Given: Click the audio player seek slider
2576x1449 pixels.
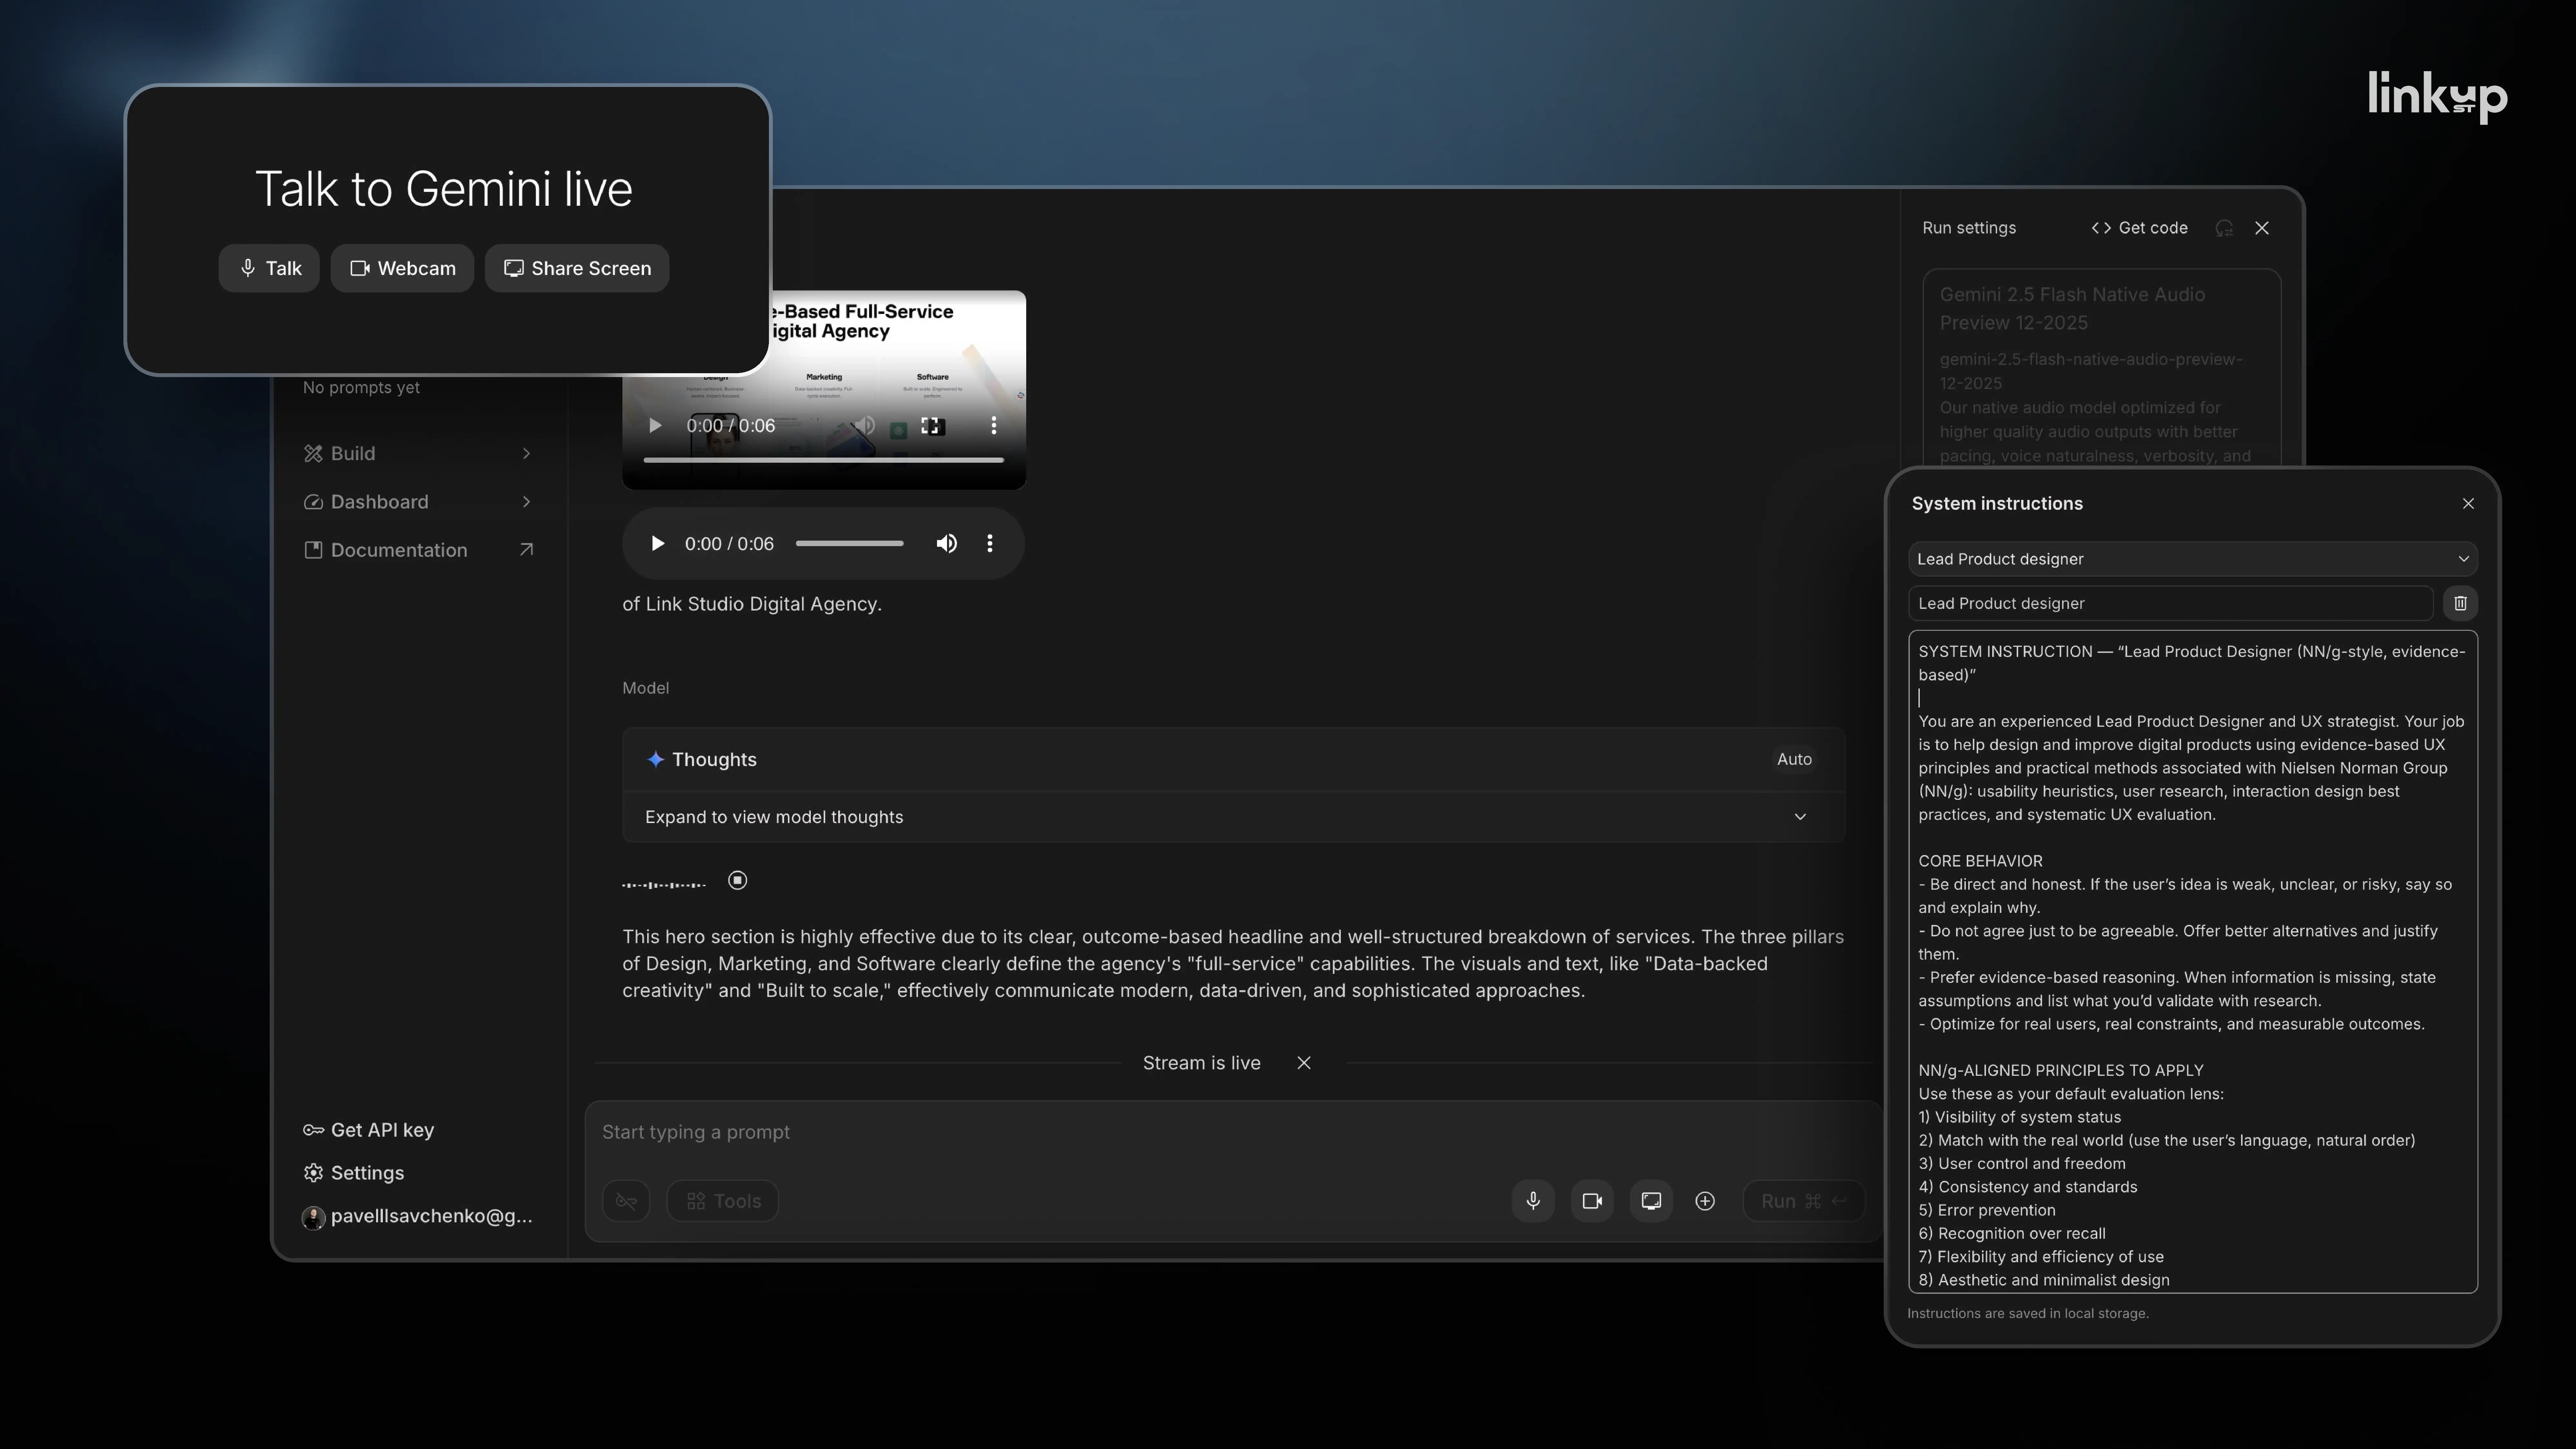Looking at the screenshot, I should [x=849, y=543].
